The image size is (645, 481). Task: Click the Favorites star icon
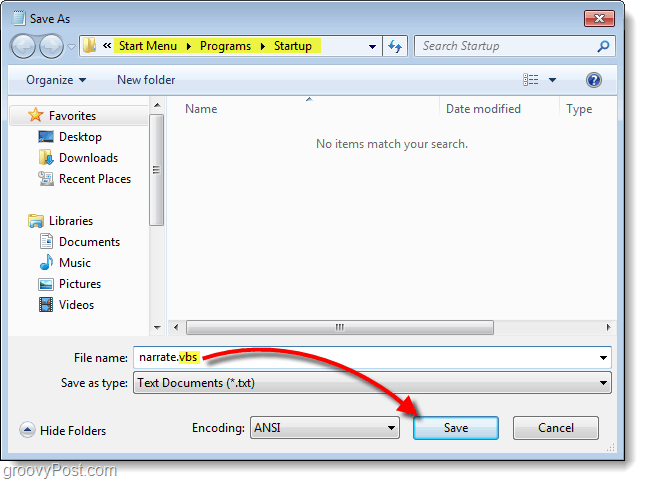(x=36, y=115)
